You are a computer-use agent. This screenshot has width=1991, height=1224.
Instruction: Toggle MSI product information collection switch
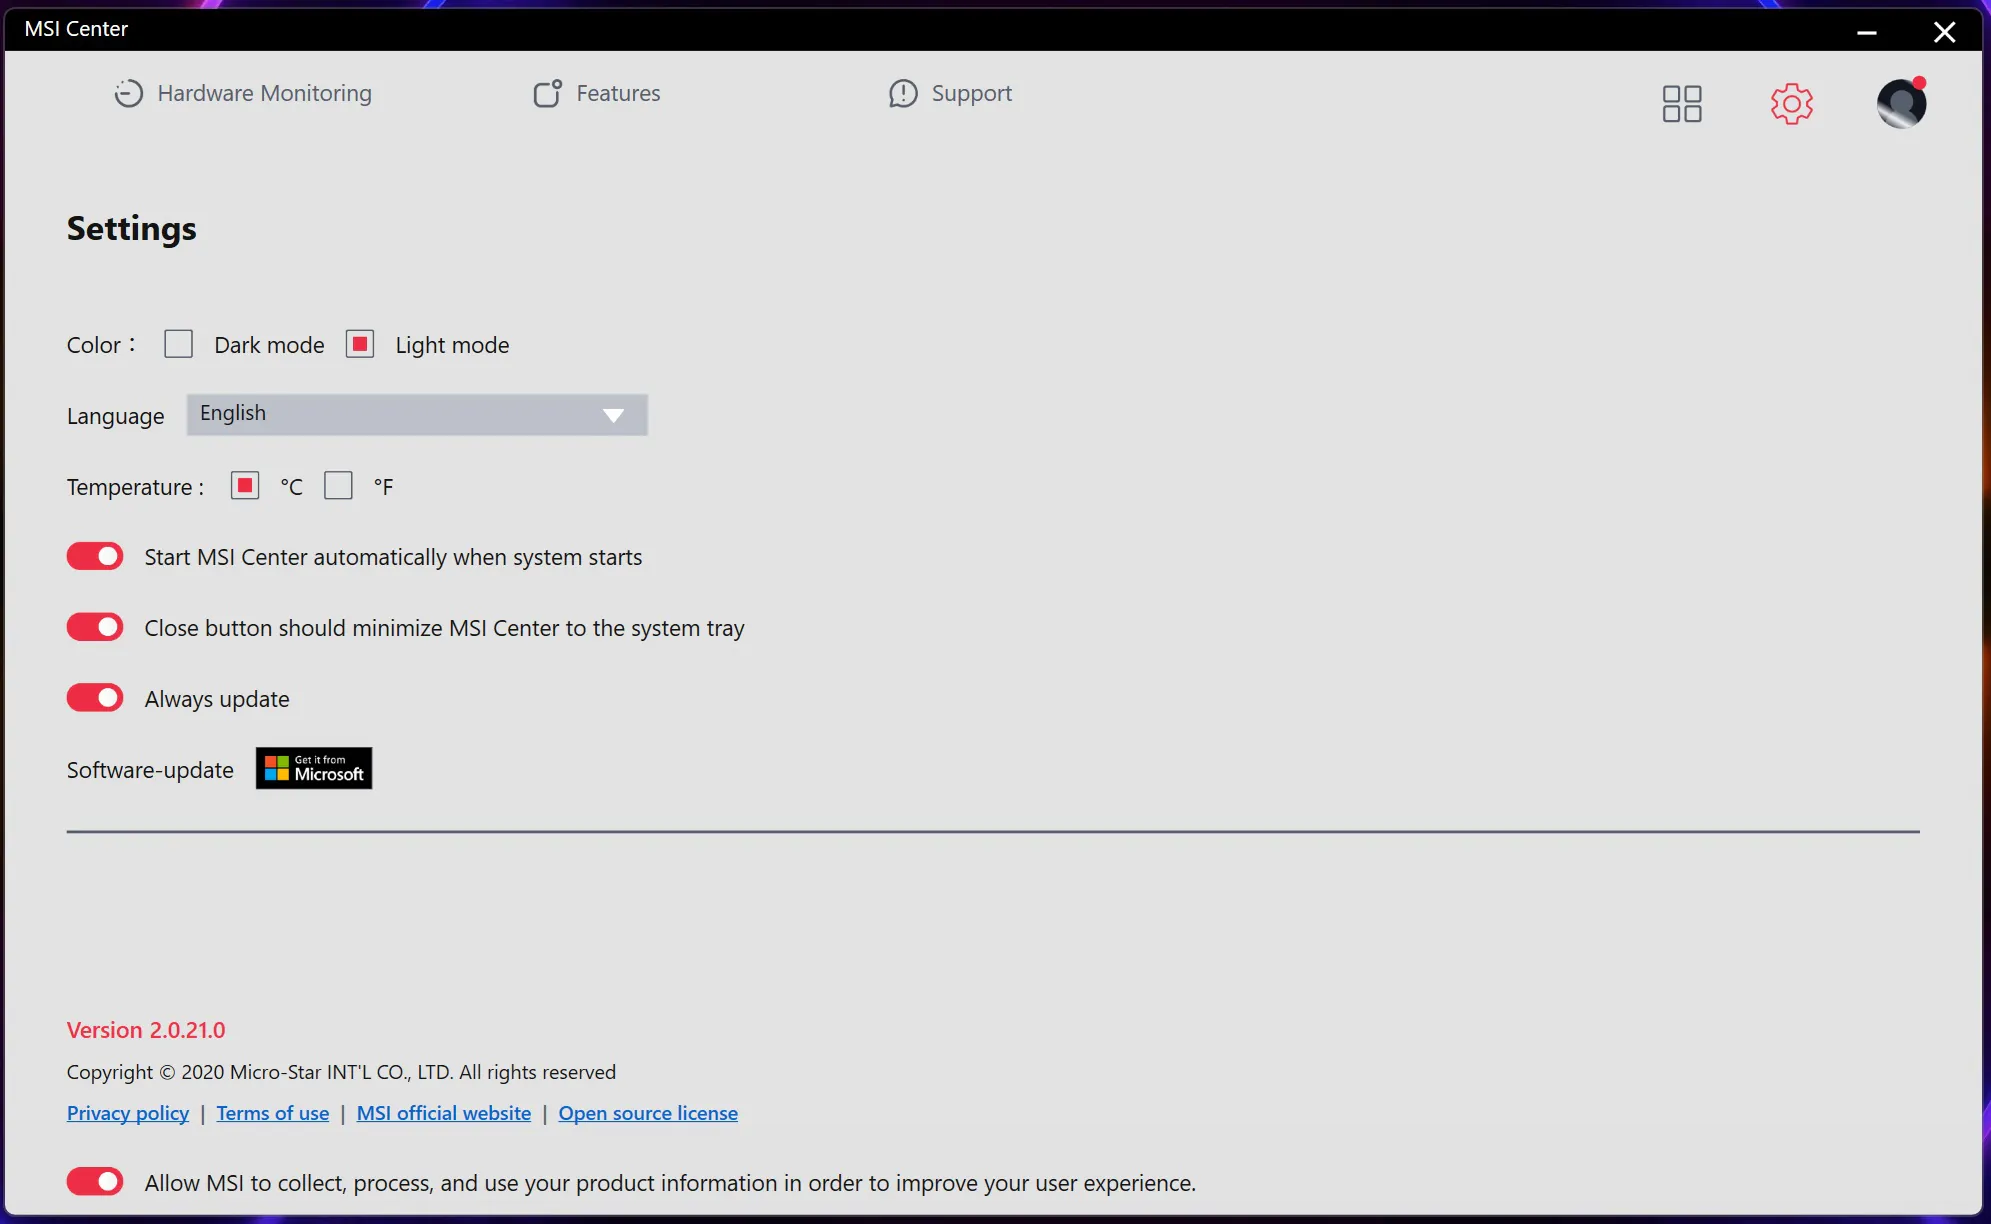(x=95, y=1182)
